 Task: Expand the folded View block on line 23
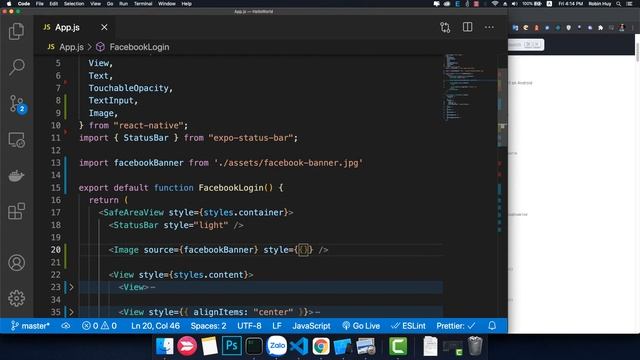pyautogui.click(x=71, y=287)
